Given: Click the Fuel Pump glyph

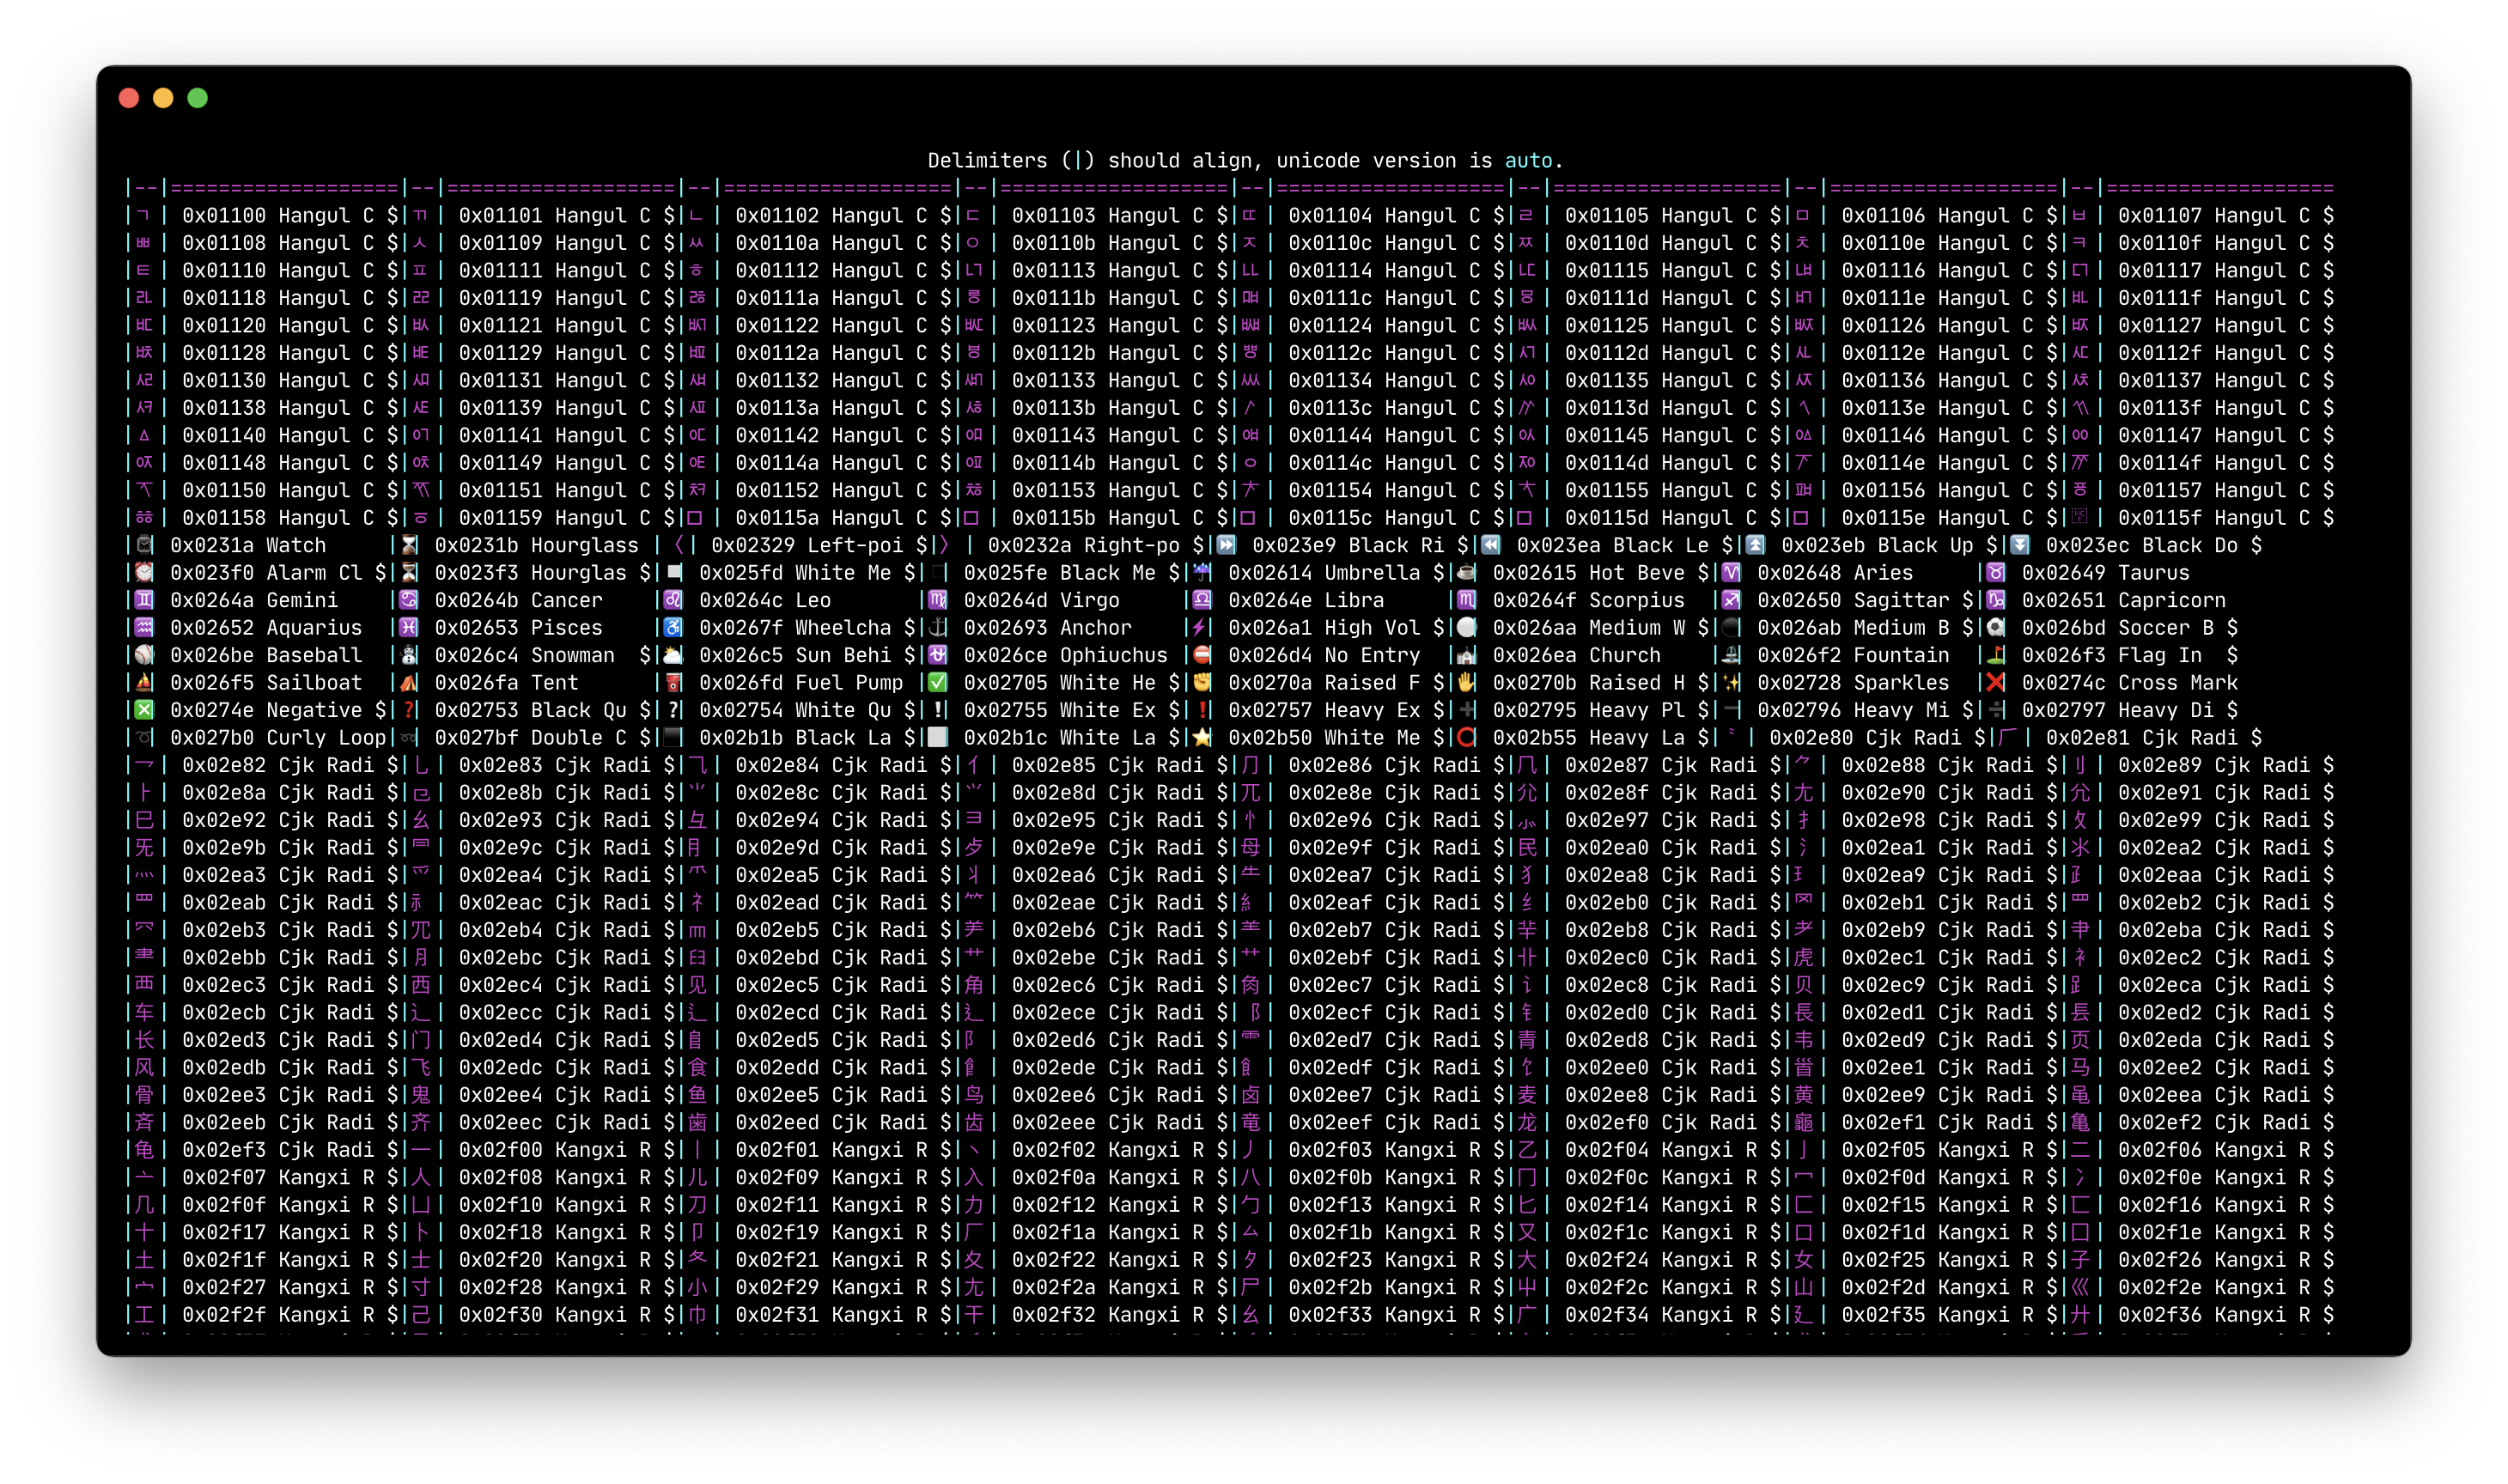Looking at the screenshot, I should [x=672, y=682].
